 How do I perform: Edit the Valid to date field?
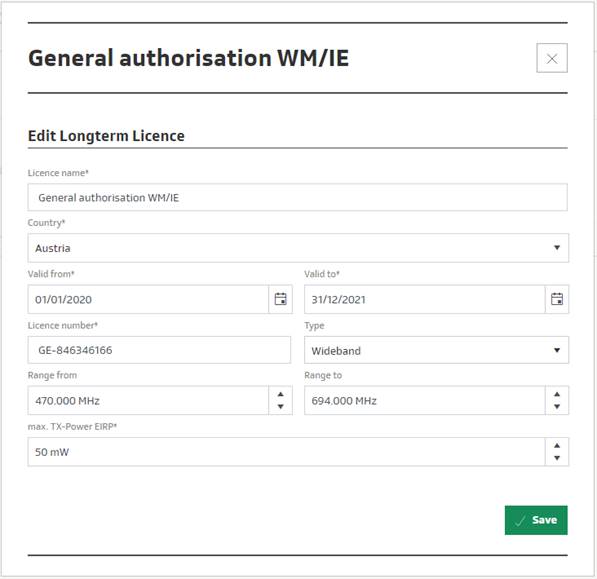click(x=425, y=299)
